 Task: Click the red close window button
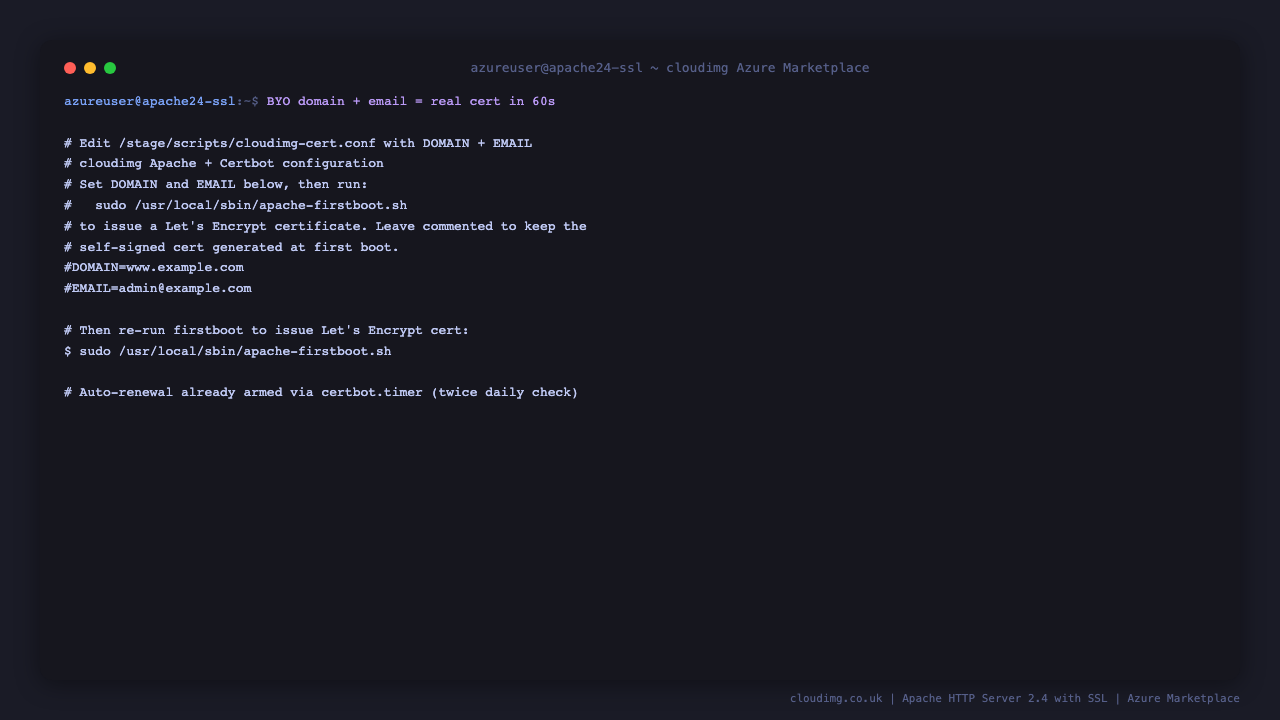click(x=70, y=68)
